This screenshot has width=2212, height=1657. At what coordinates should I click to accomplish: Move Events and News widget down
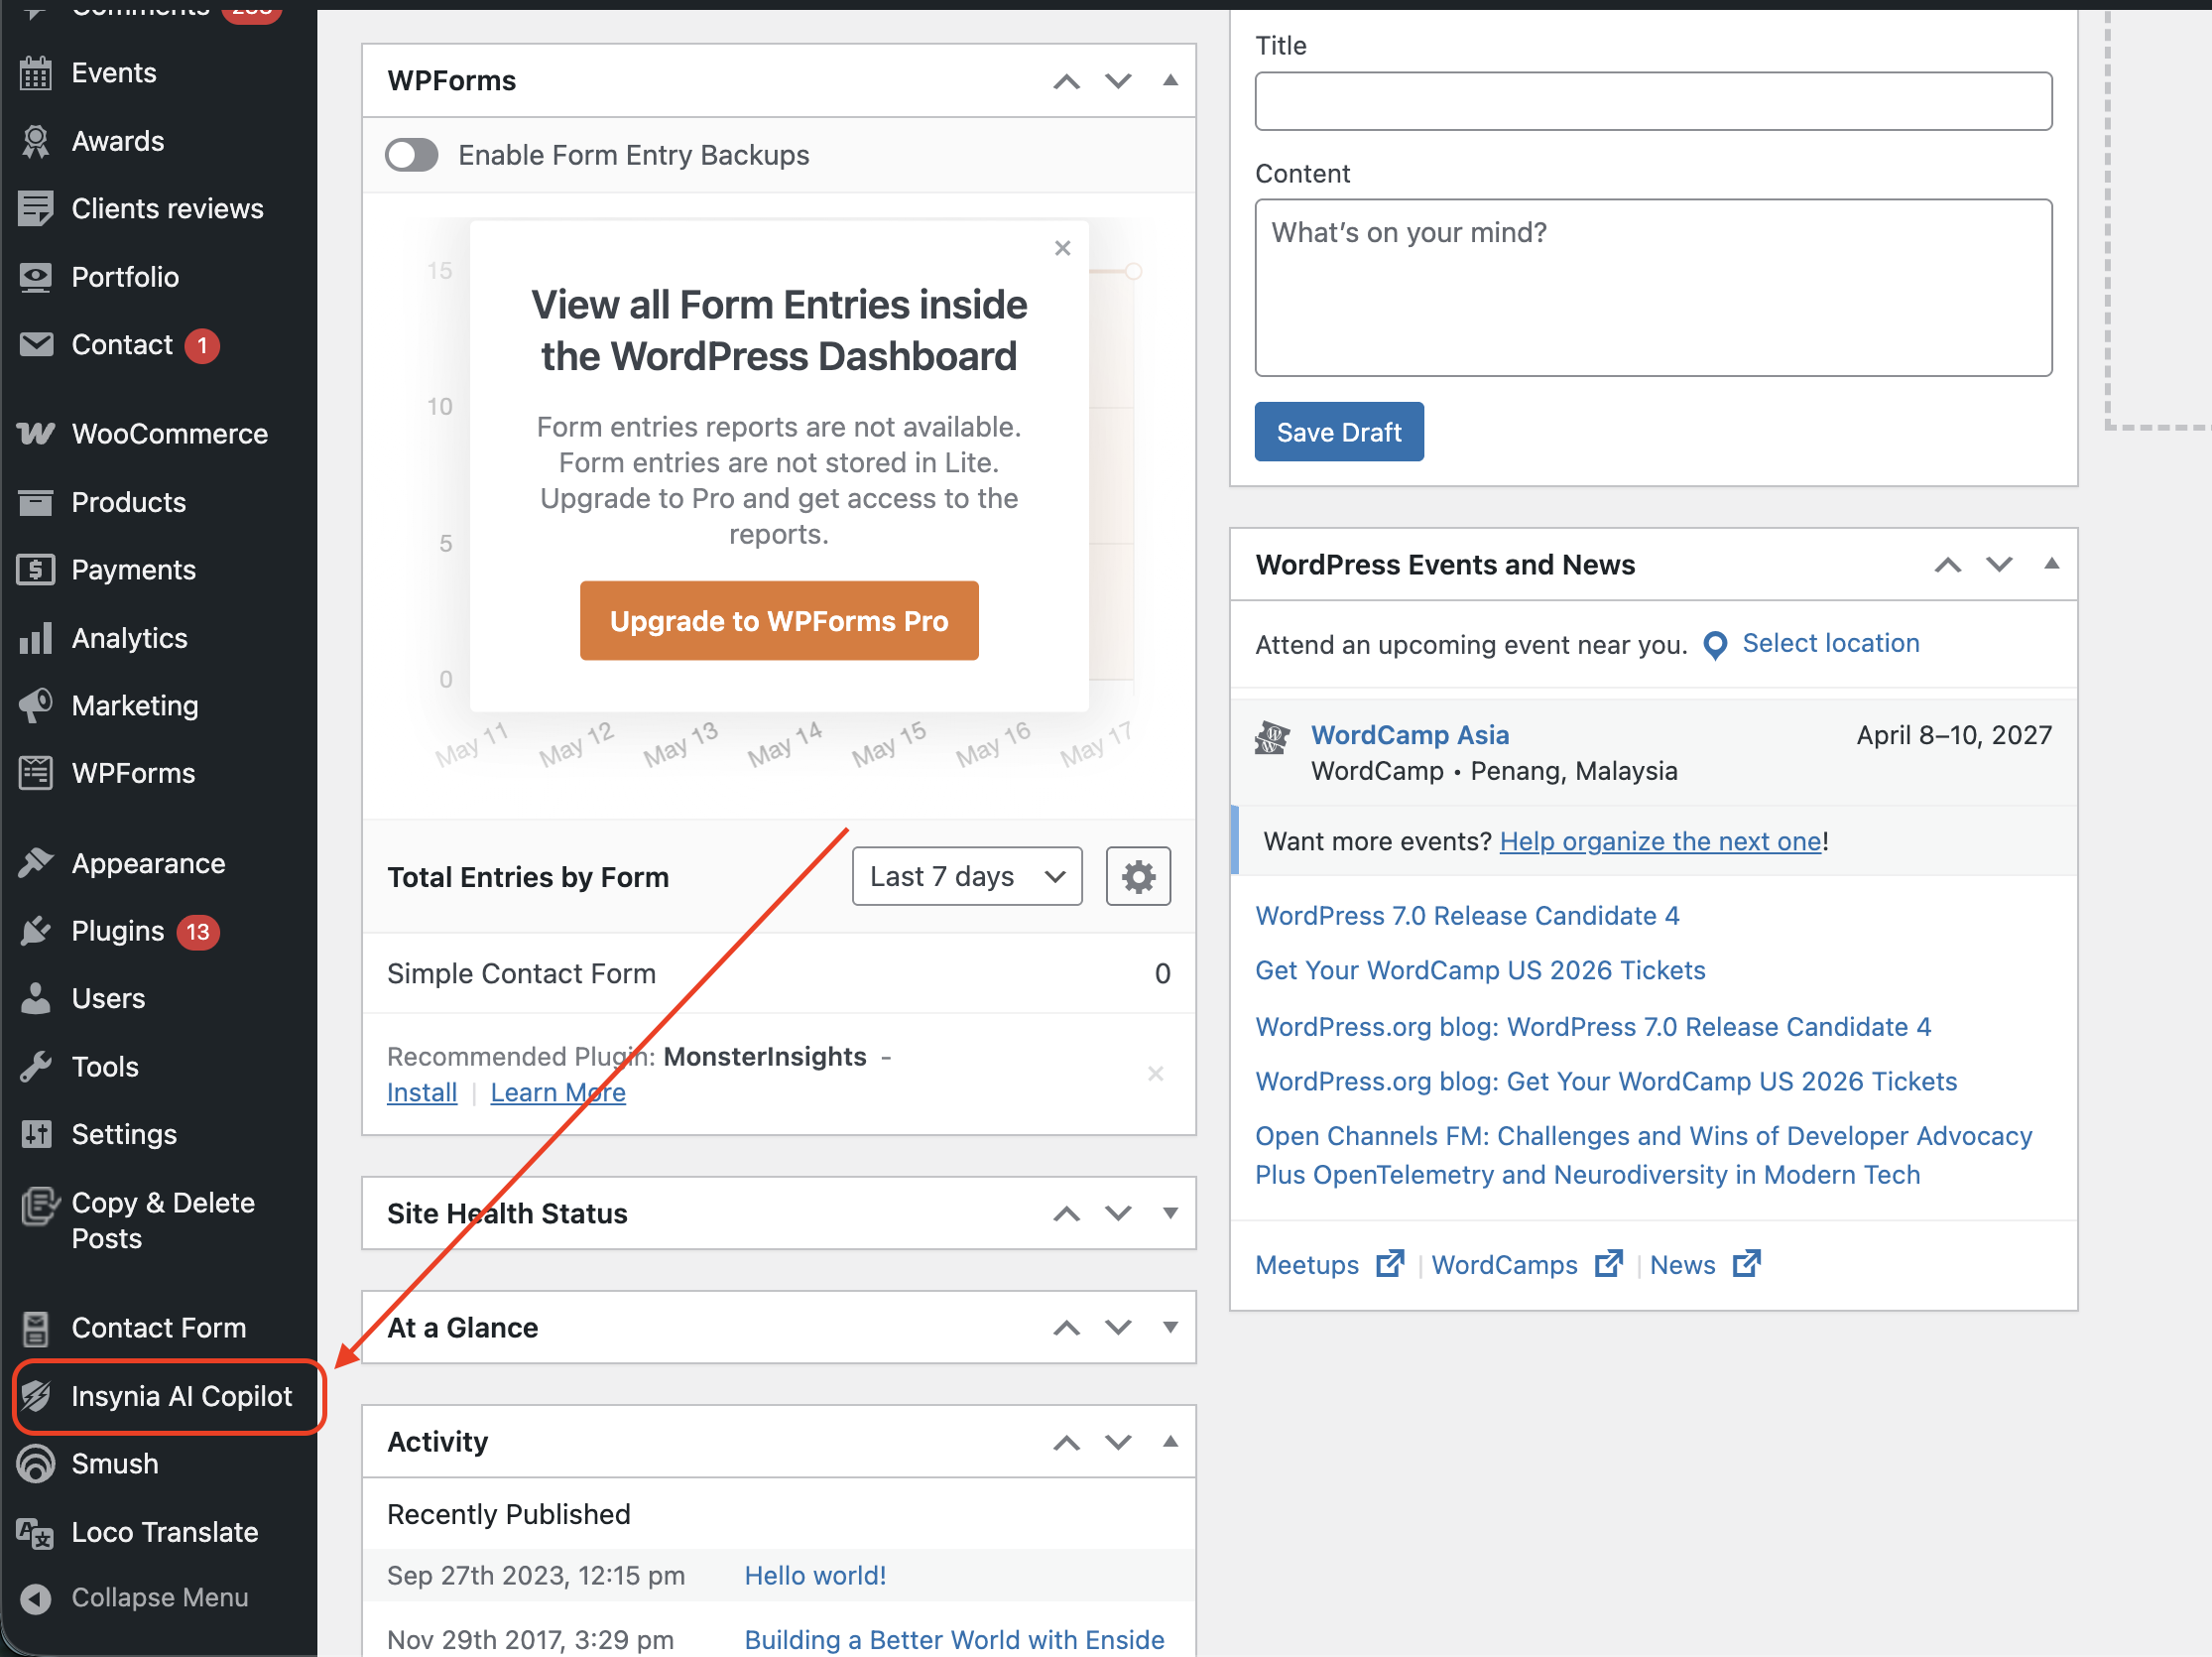coord(1999,564)
